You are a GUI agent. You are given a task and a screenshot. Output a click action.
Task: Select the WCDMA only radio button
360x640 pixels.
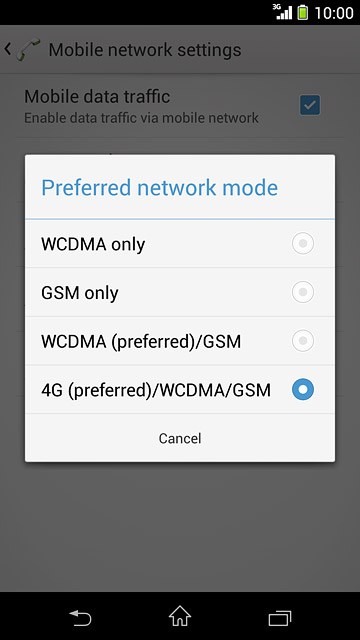pos(303,244)
